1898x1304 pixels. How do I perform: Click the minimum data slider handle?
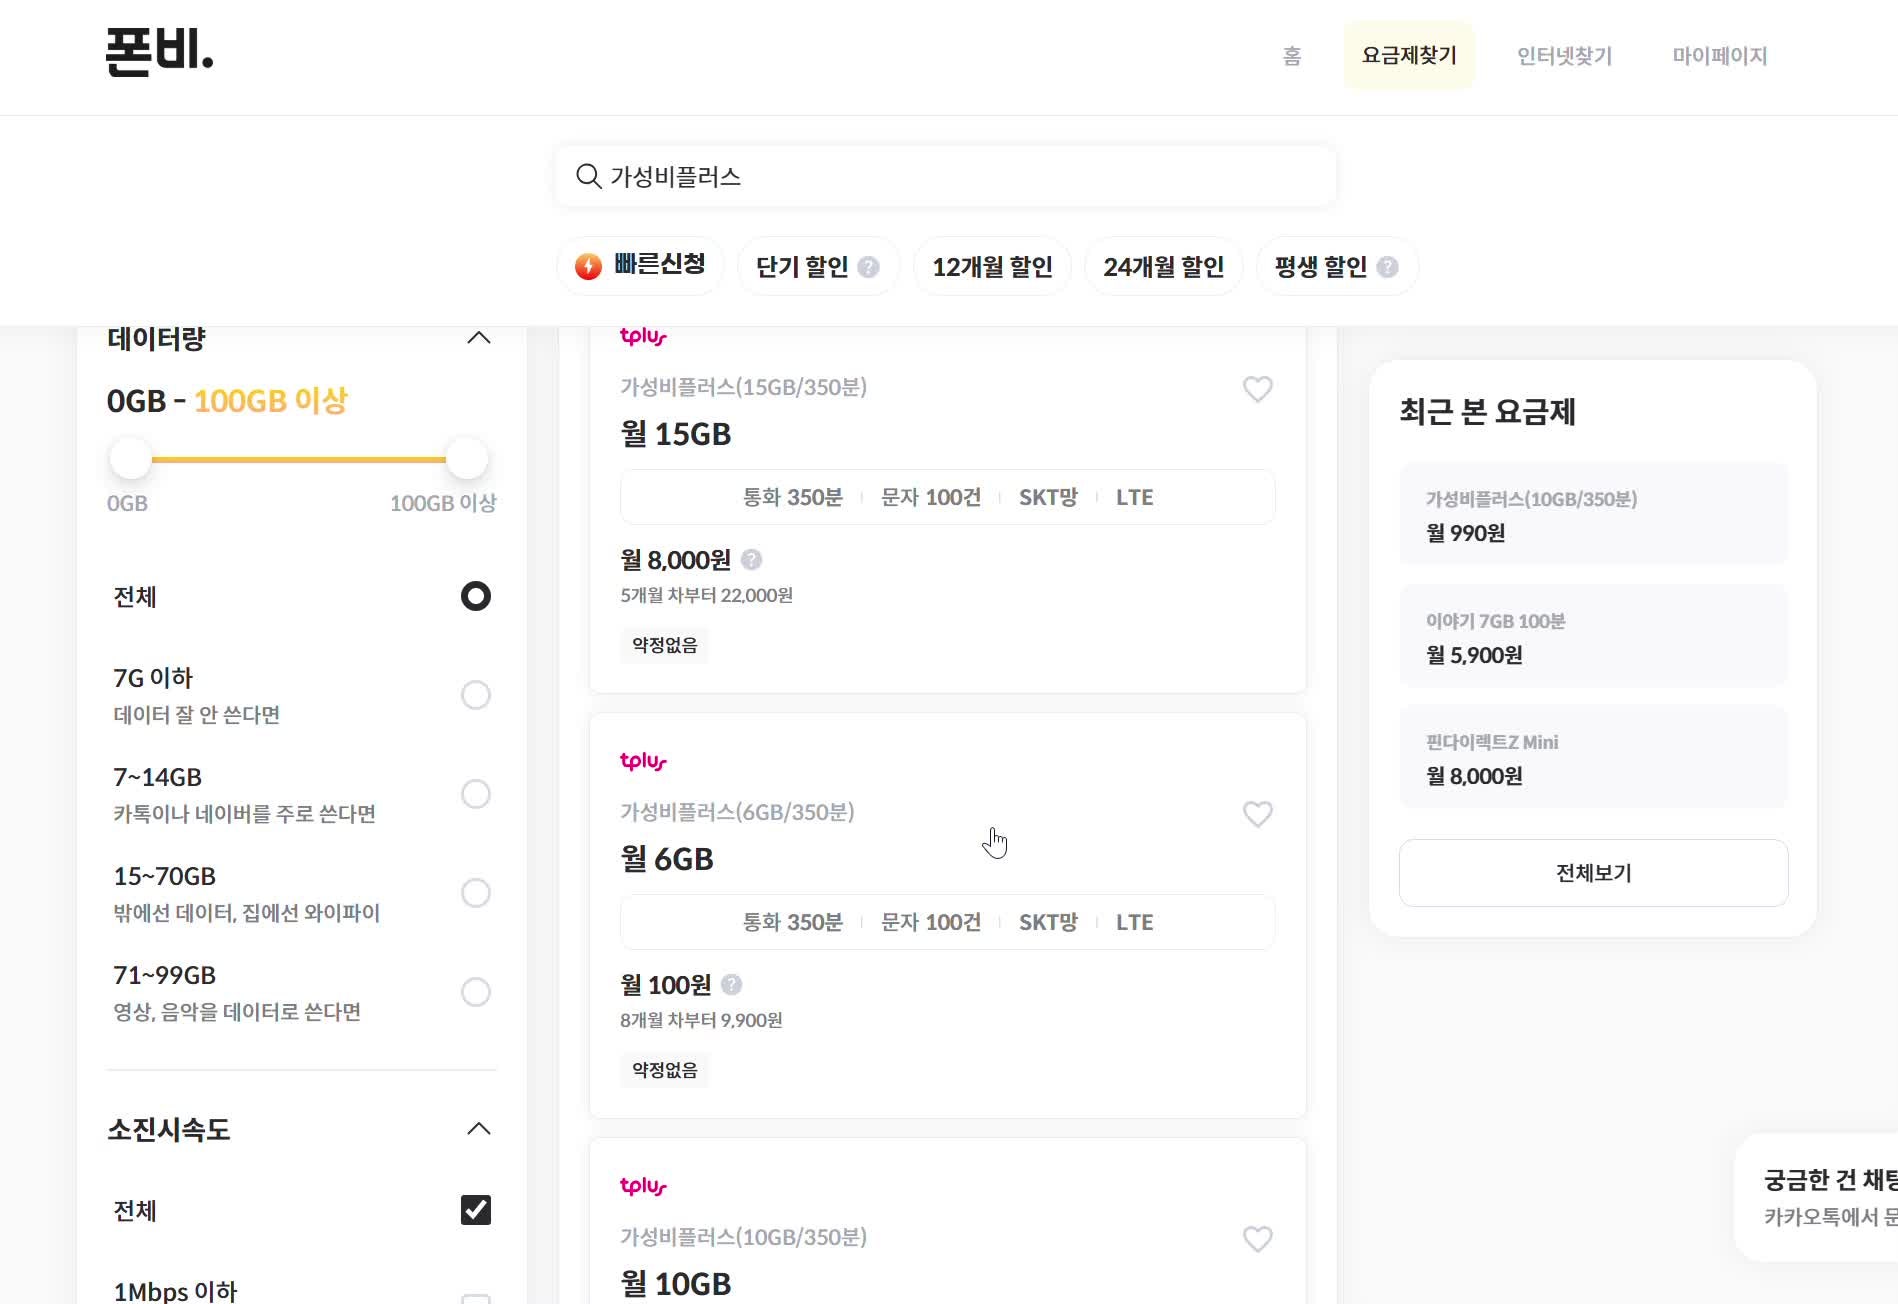[x=130, y=459]
